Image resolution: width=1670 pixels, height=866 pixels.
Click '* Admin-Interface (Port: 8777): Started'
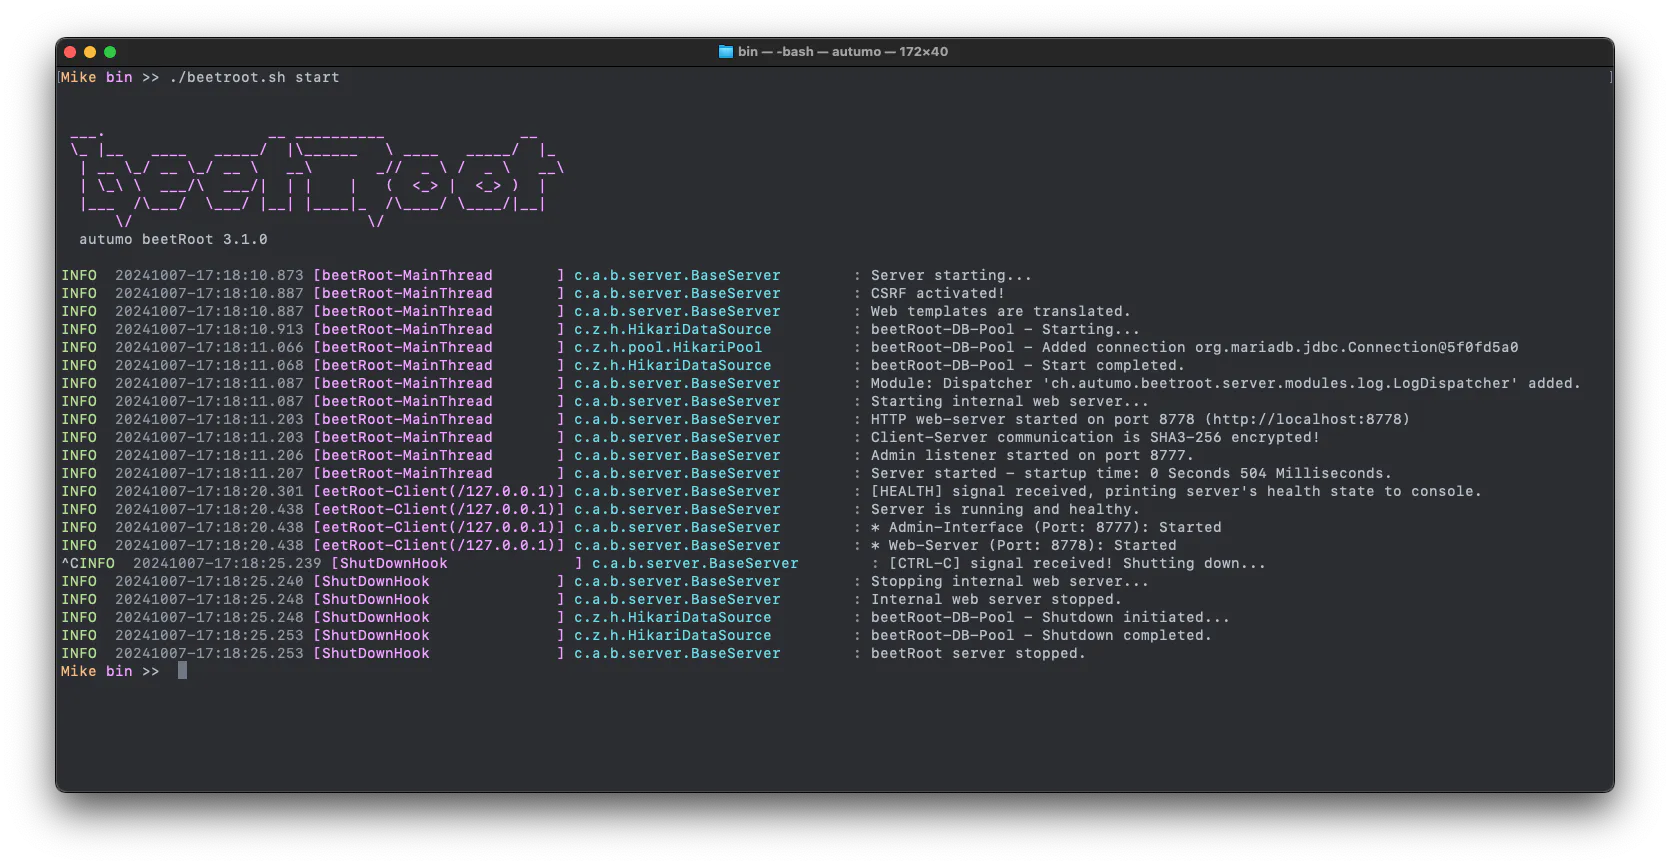coord(1046,527)
